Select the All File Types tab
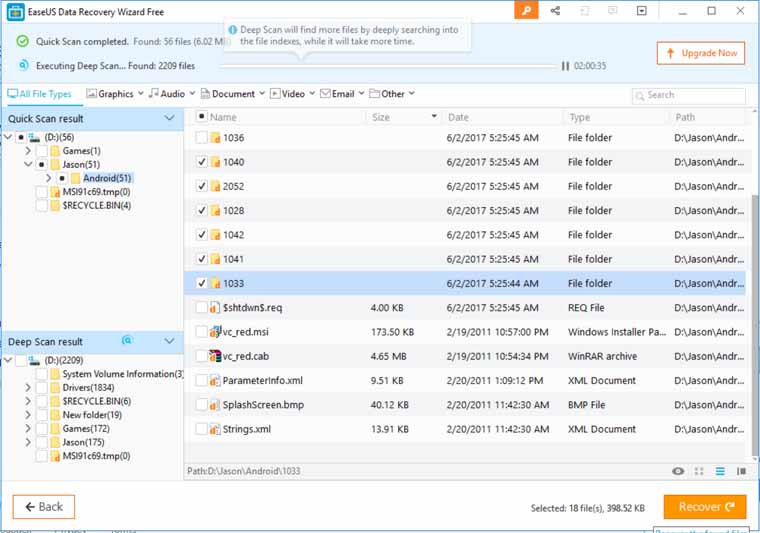The height and width of the screenshot is (533, 760). coord(39,94)
